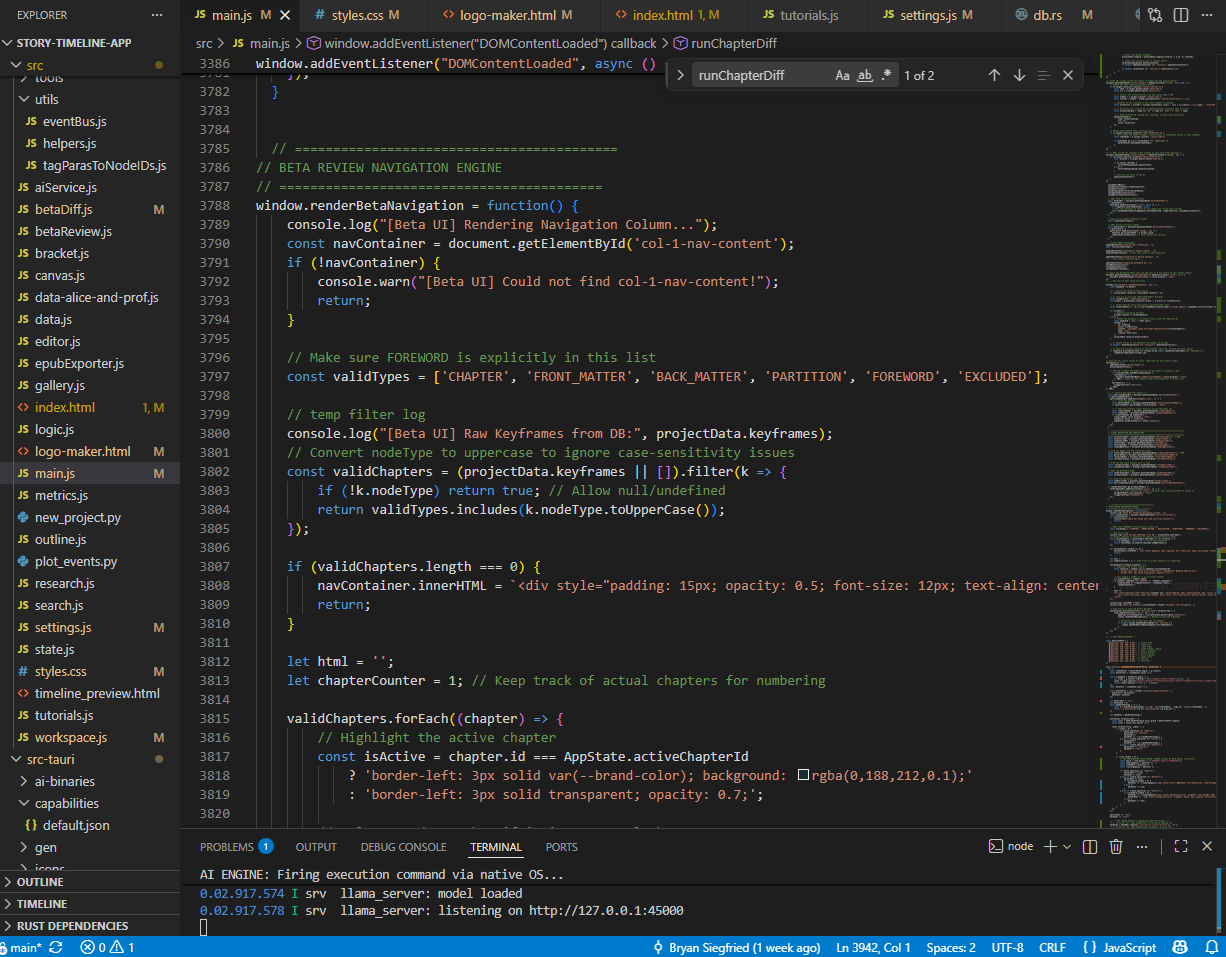
Task: Go to previous match arrow
Action: 994,75
